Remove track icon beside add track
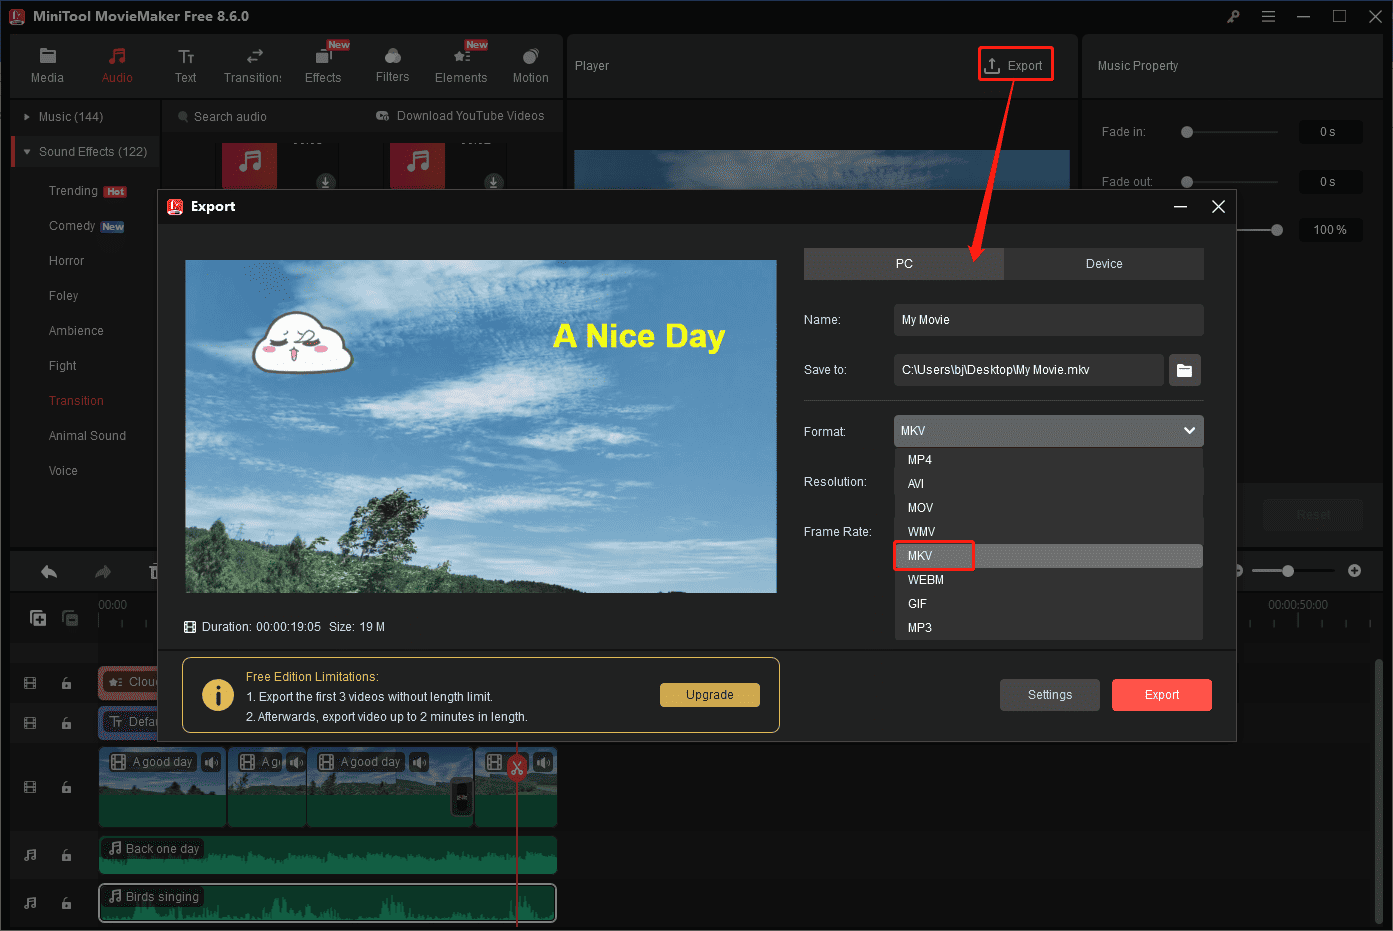This screenshot has width=1393, height=931. 70,618
